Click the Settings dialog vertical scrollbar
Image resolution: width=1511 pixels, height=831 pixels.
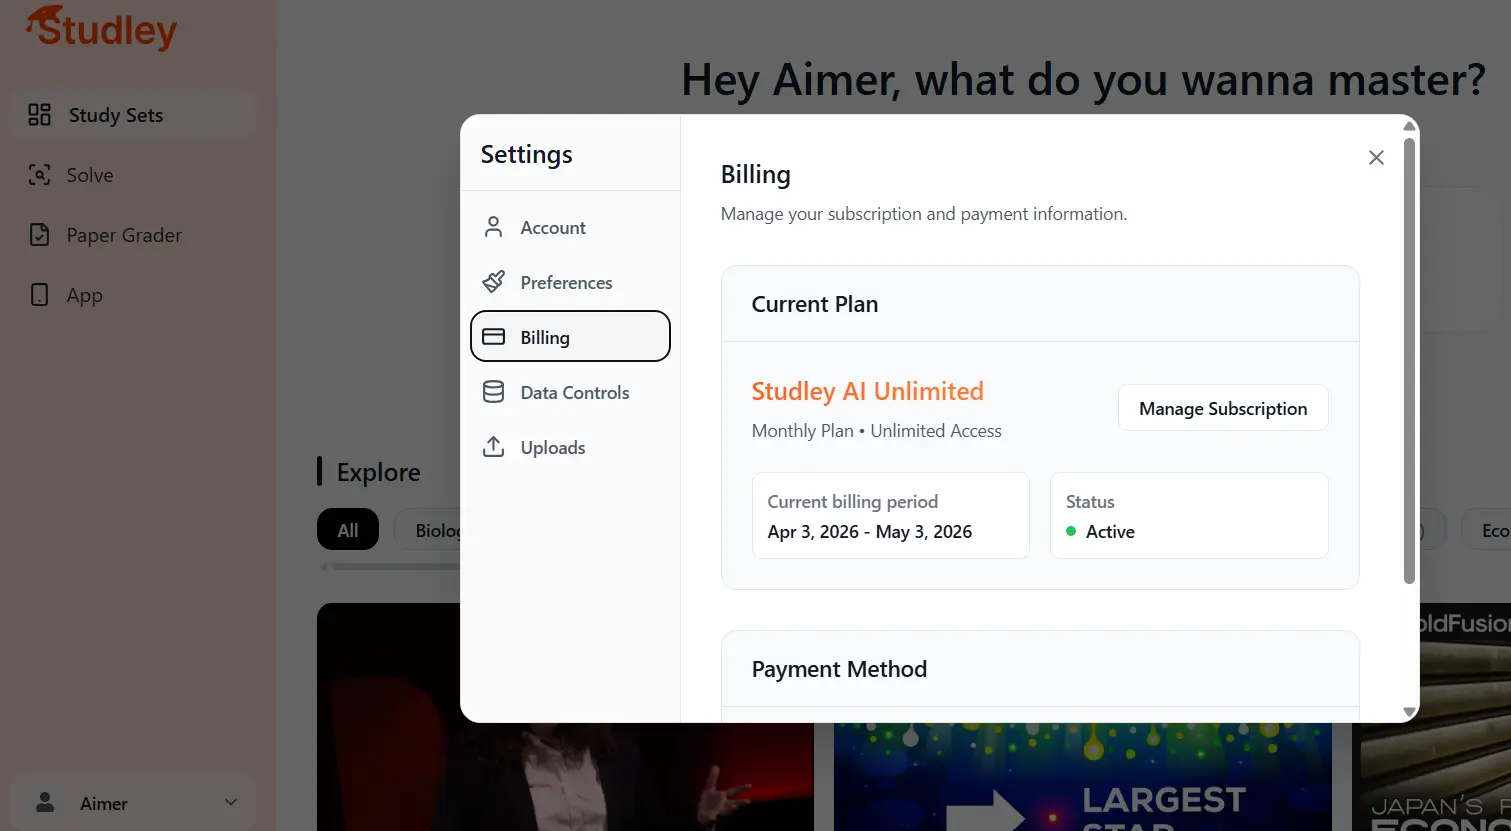[1410, 360]
